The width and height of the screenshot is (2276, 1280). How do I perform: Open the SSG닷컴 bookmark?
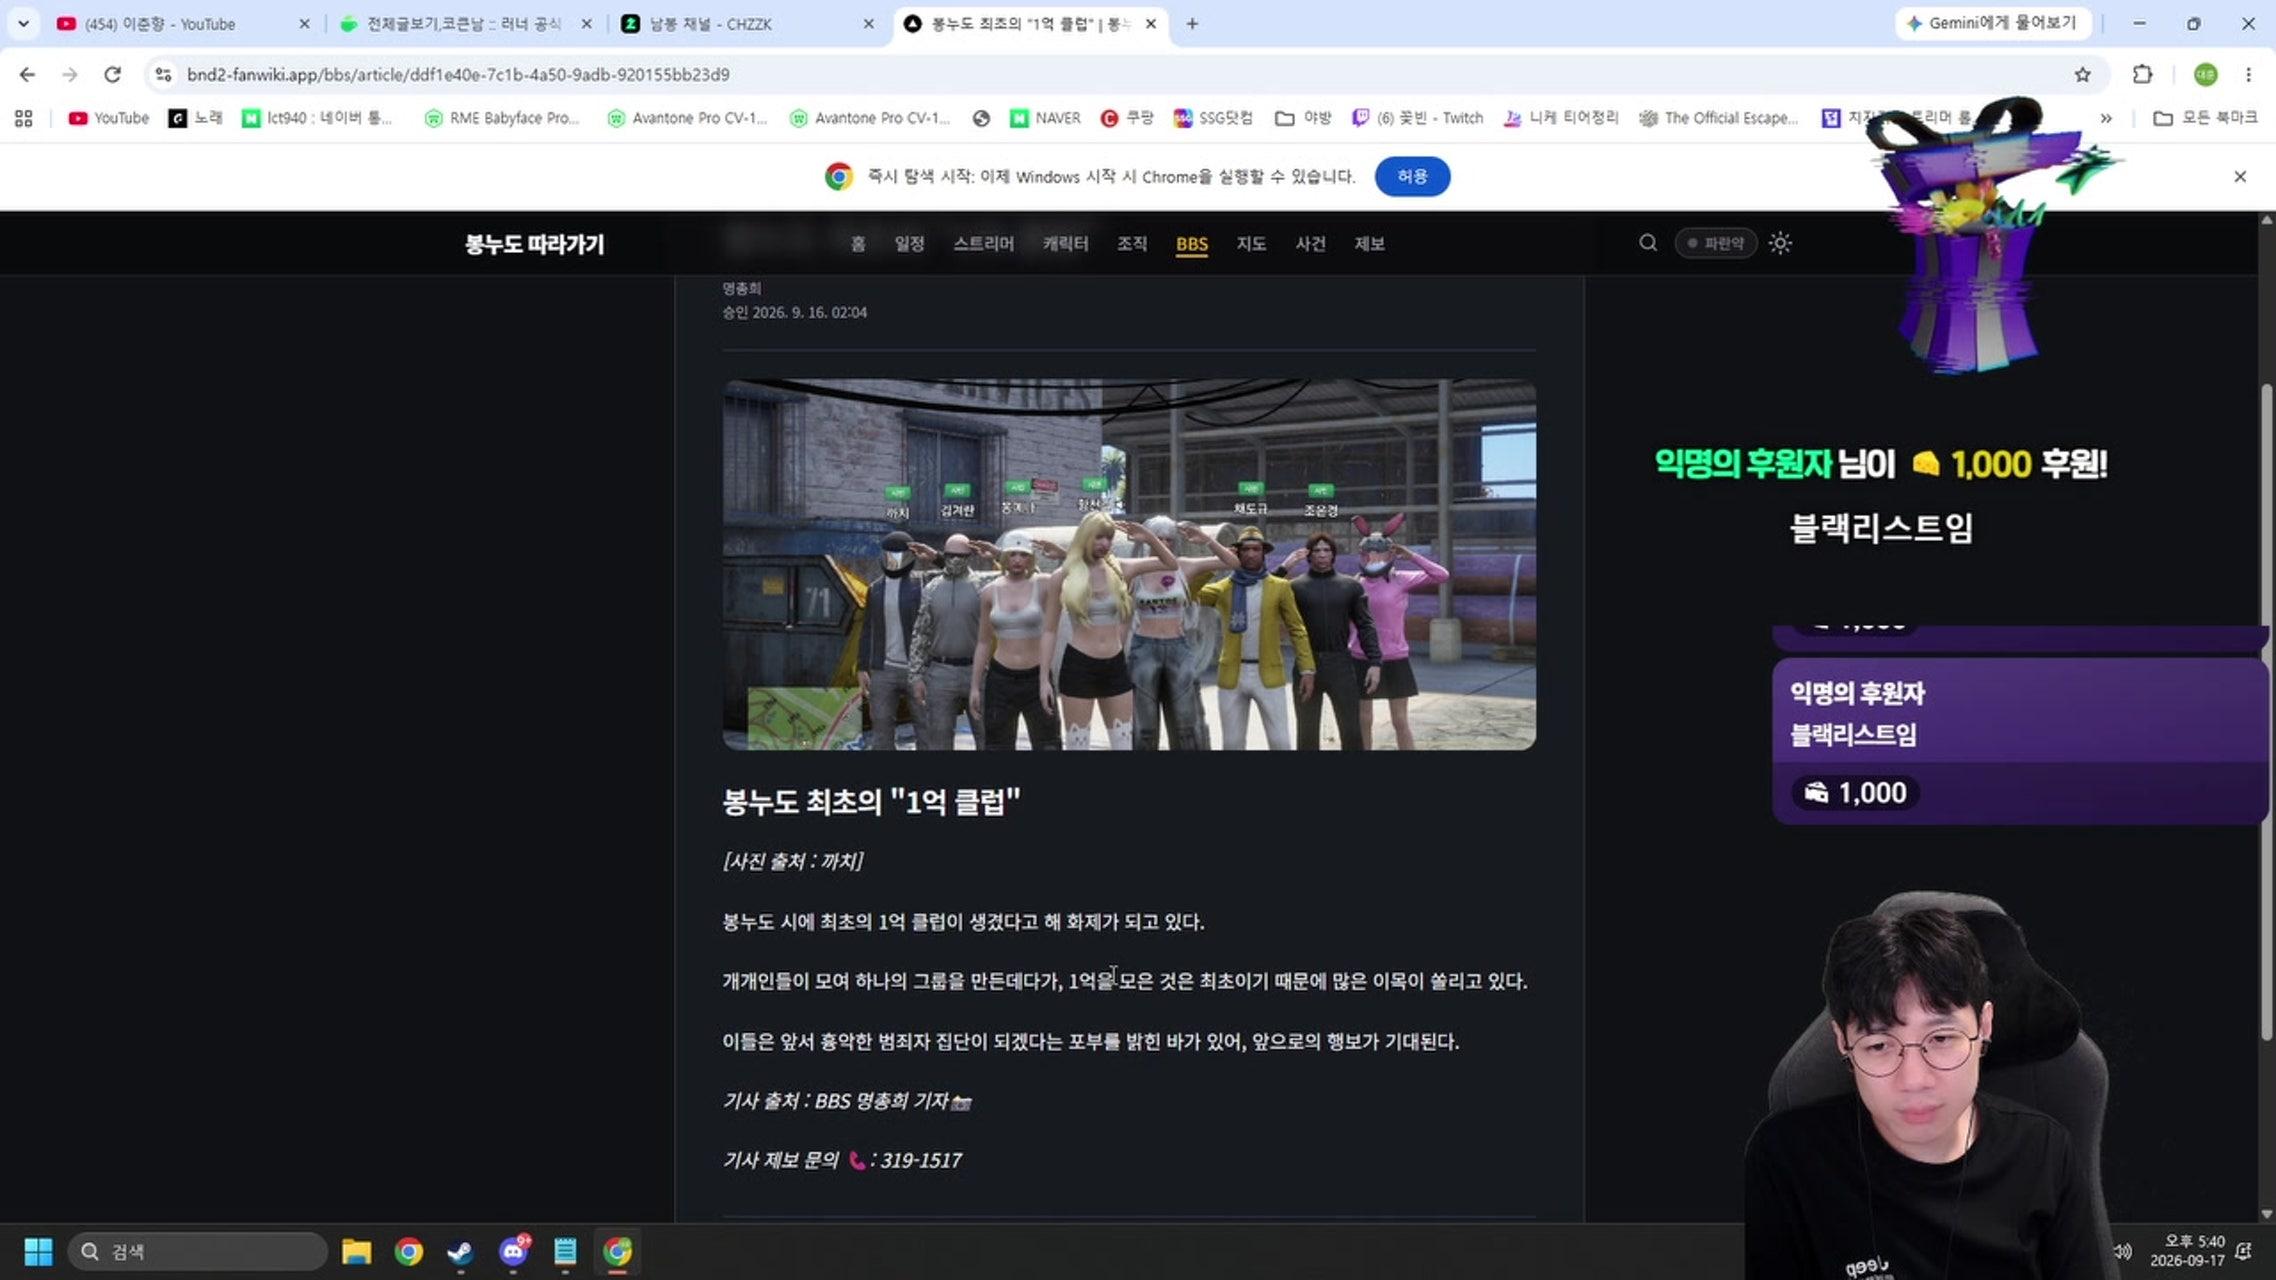point(1213,118)
